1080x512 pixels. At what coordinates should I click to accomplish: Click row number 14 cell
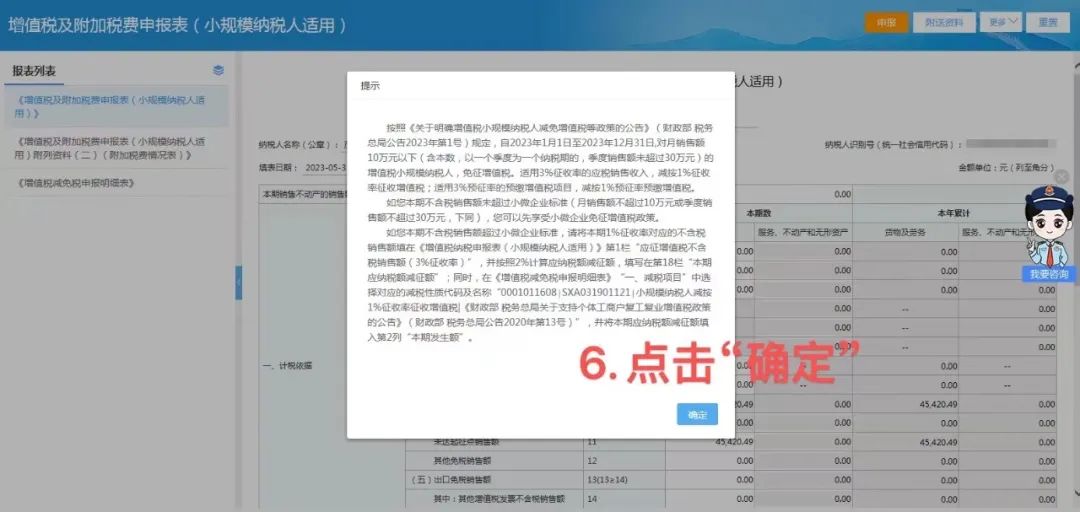[x=624, y=498]
